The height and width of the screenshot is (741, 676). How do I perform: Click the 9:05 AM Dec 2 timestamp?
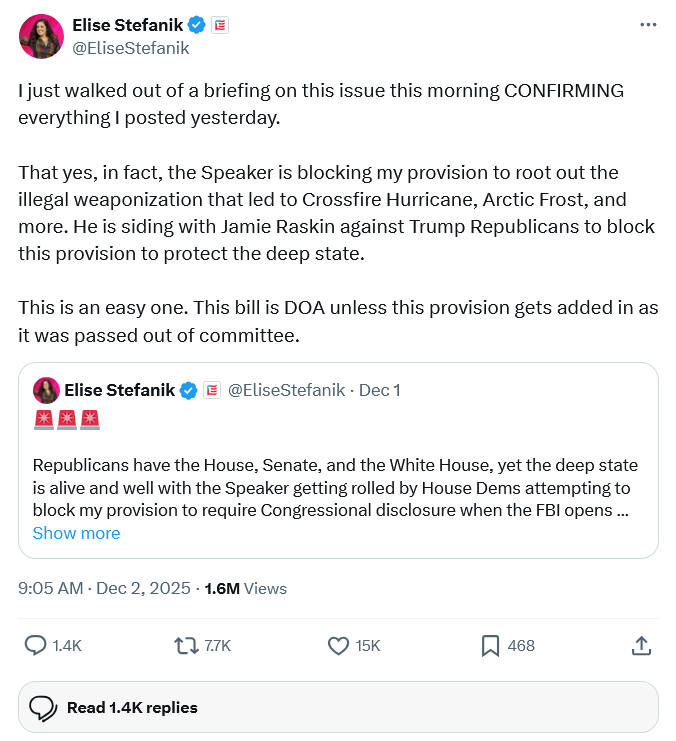(104, 588)
